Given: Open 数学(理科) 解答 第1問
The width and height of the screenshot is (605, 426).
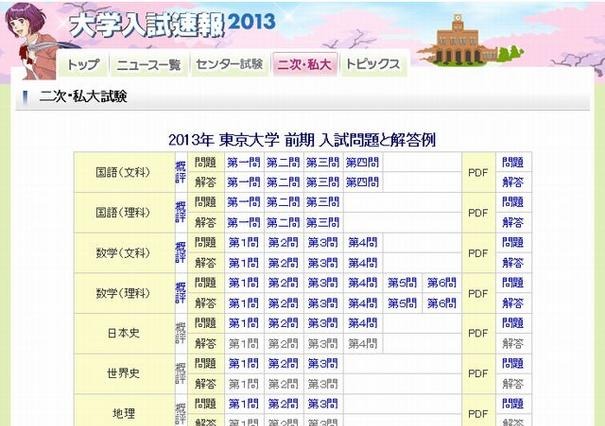Looking at the screenshot, I should [x=243, y=303].
